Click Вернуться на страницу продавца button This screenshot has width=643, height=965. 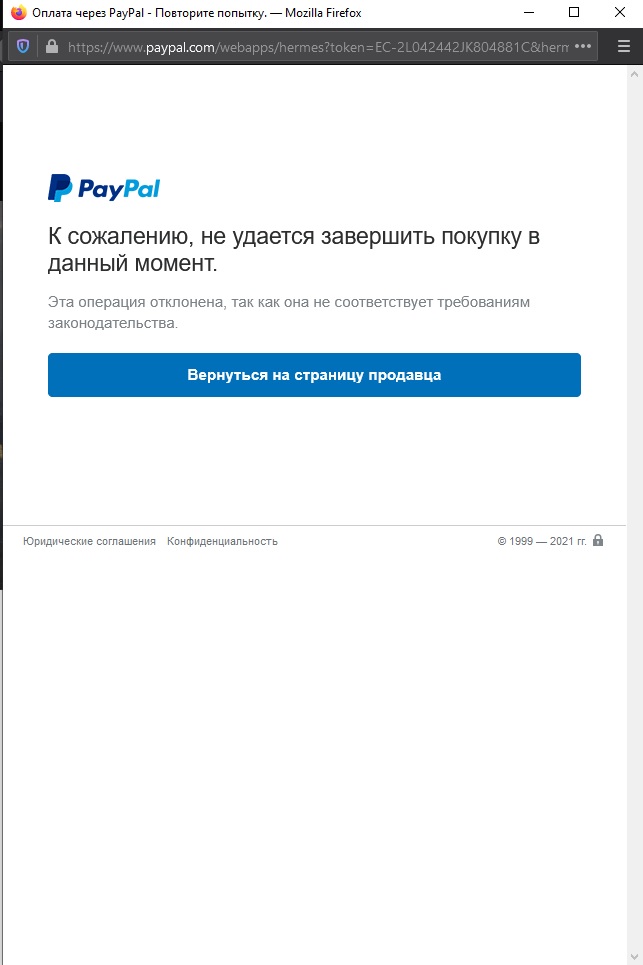314,375
